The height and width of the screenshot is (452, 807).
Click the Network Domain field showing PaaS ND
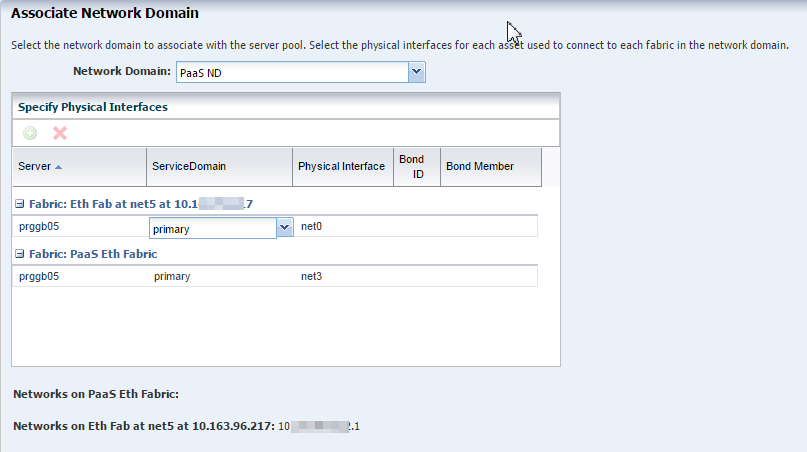point(292,73)
